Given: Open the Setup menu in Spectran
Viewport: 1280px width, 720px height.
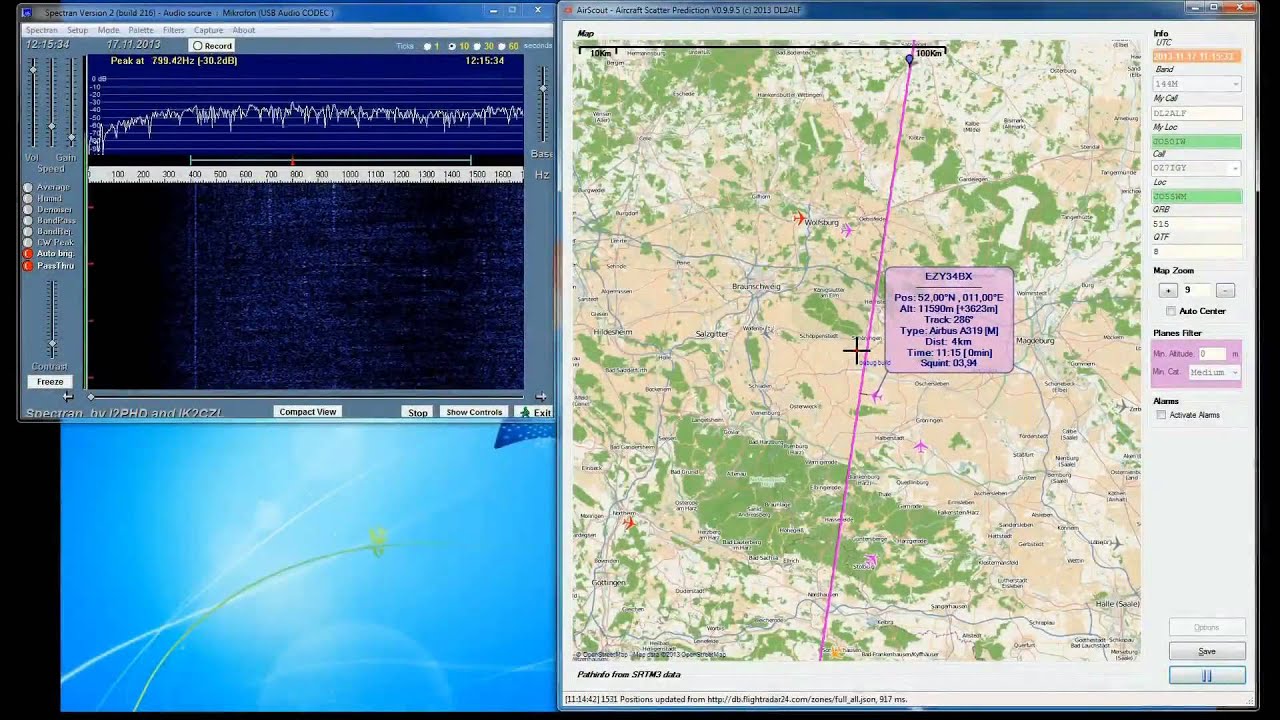Looking at the screenshot, I should 77,30.
